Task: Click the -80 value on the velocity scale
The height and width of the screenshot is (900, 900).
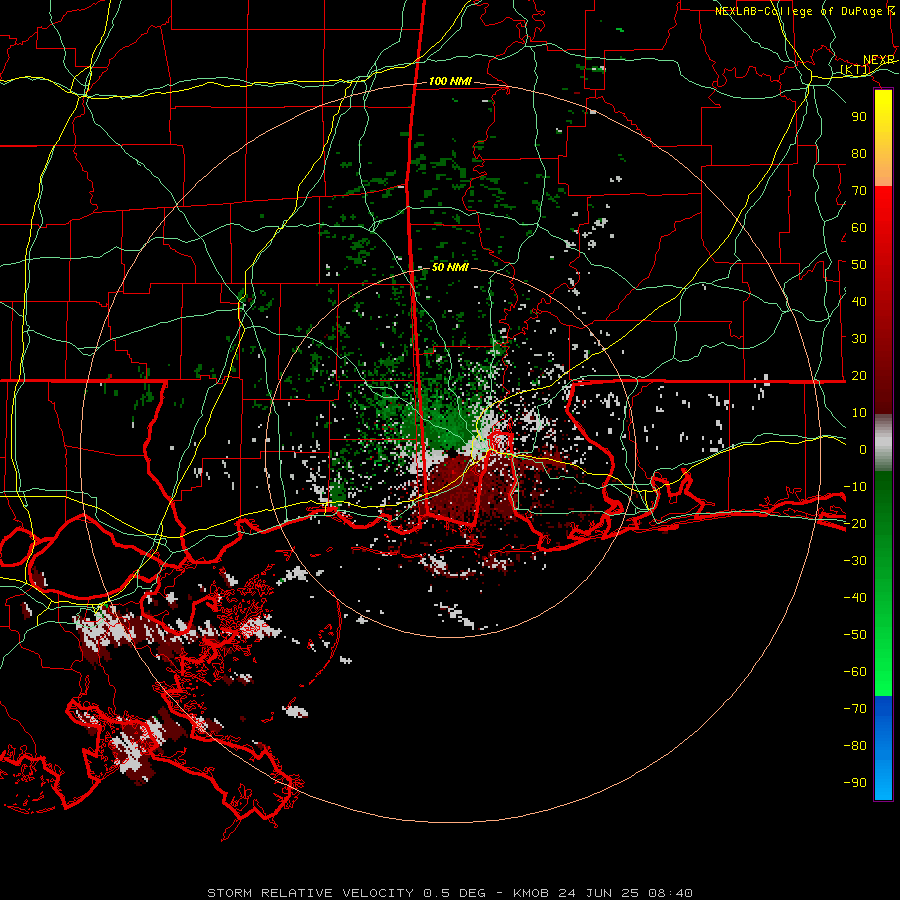Action: click(x=855, y=746)
